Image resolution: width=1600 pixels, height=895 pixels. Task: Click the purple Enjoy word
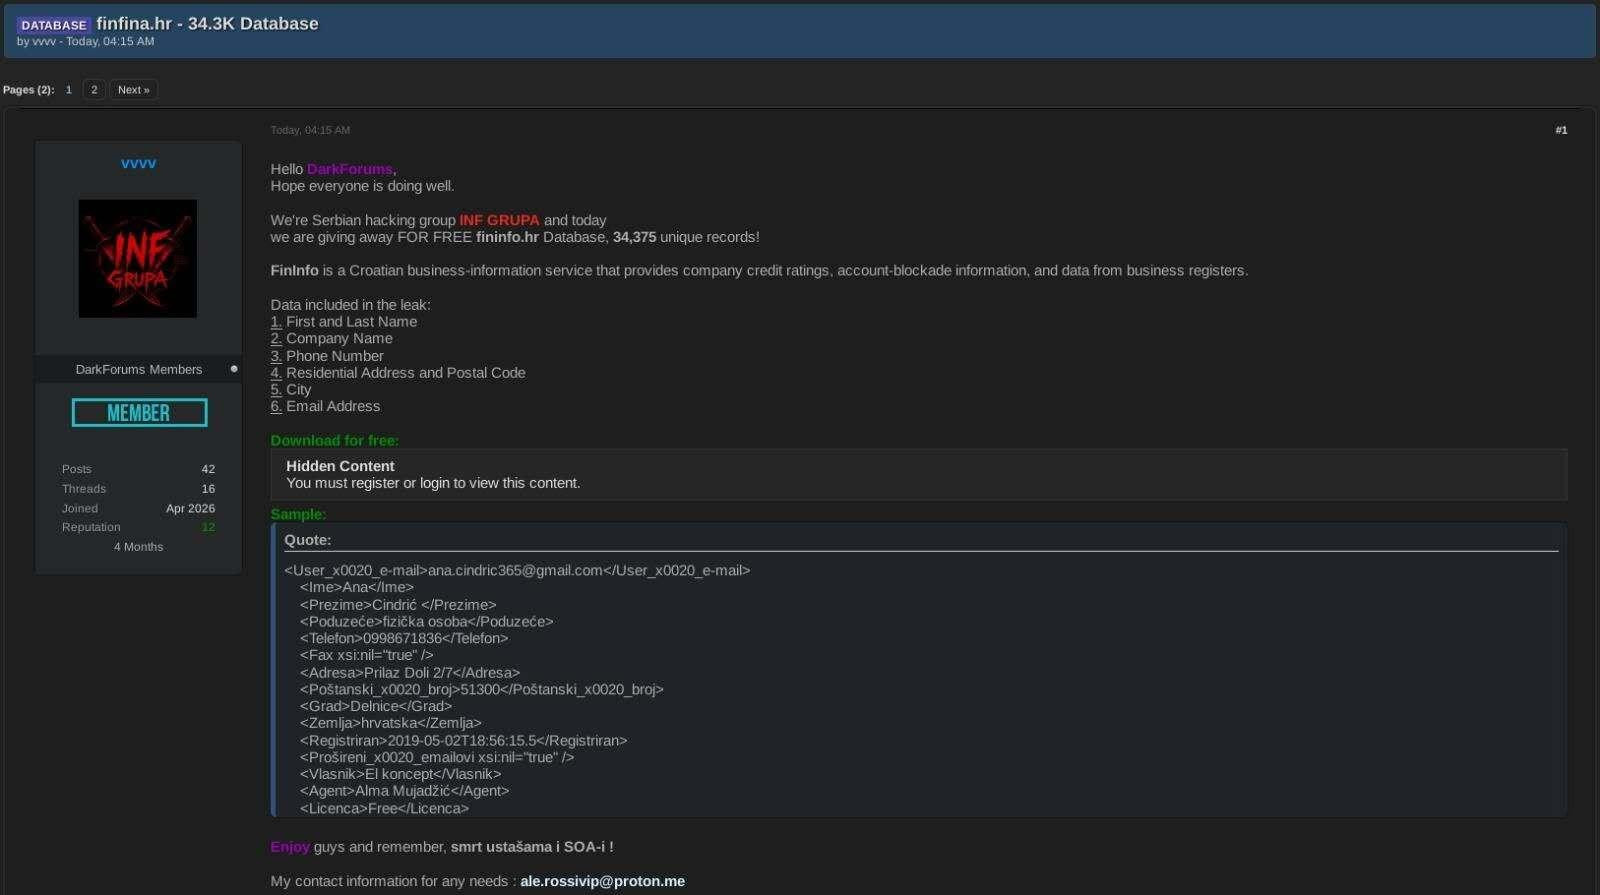pyautogui.click(x=290, y=847)
